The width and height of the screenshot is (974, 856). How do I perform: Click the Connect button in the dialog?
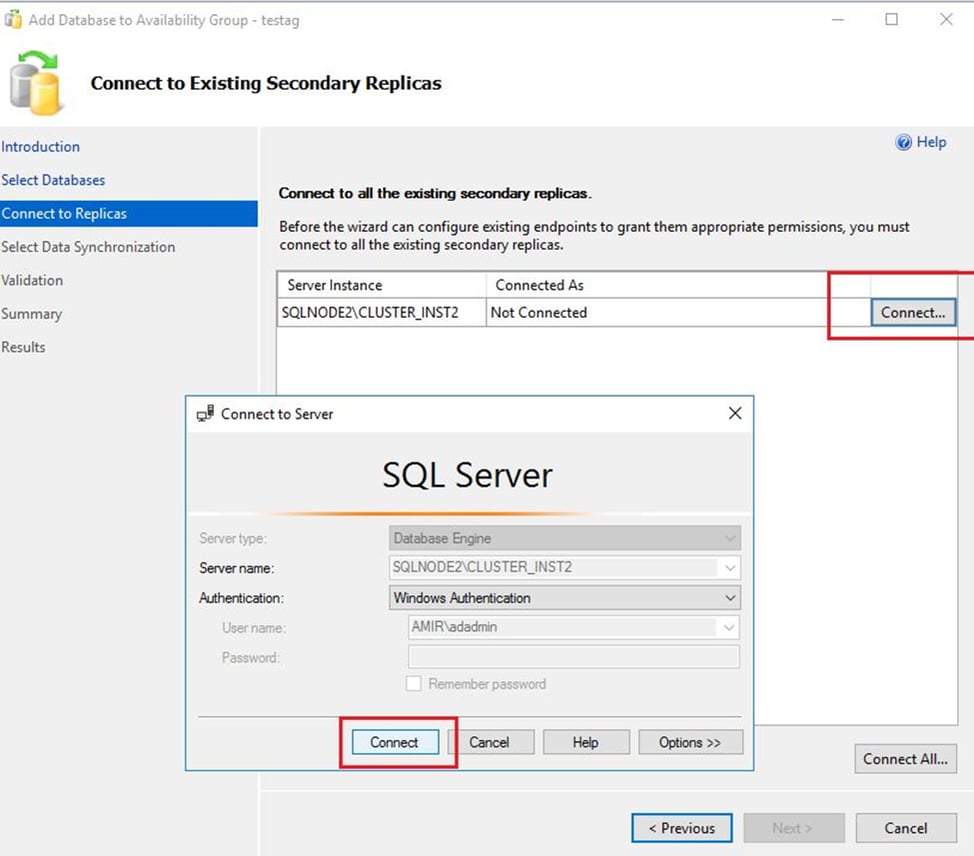pyautogui.click(x=395, y=742)
